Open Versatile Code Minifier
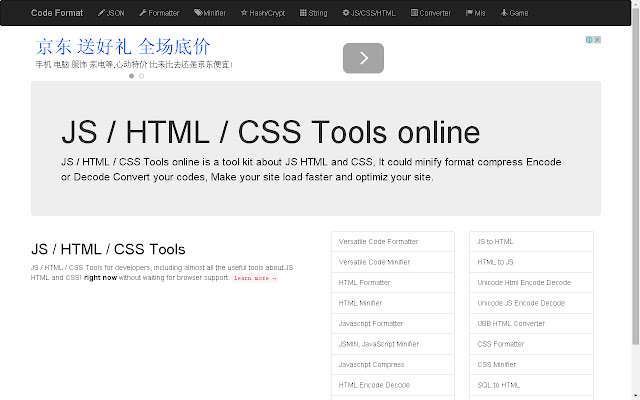640x400 pixels. click(393, 262)
